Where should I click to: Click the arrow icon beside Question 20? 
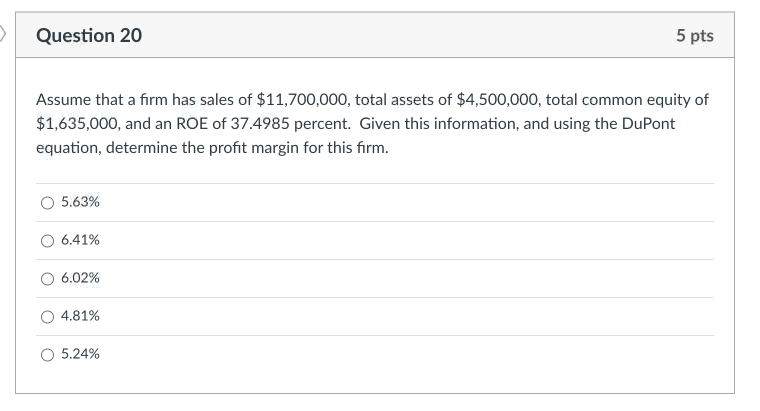pos(4,35)
